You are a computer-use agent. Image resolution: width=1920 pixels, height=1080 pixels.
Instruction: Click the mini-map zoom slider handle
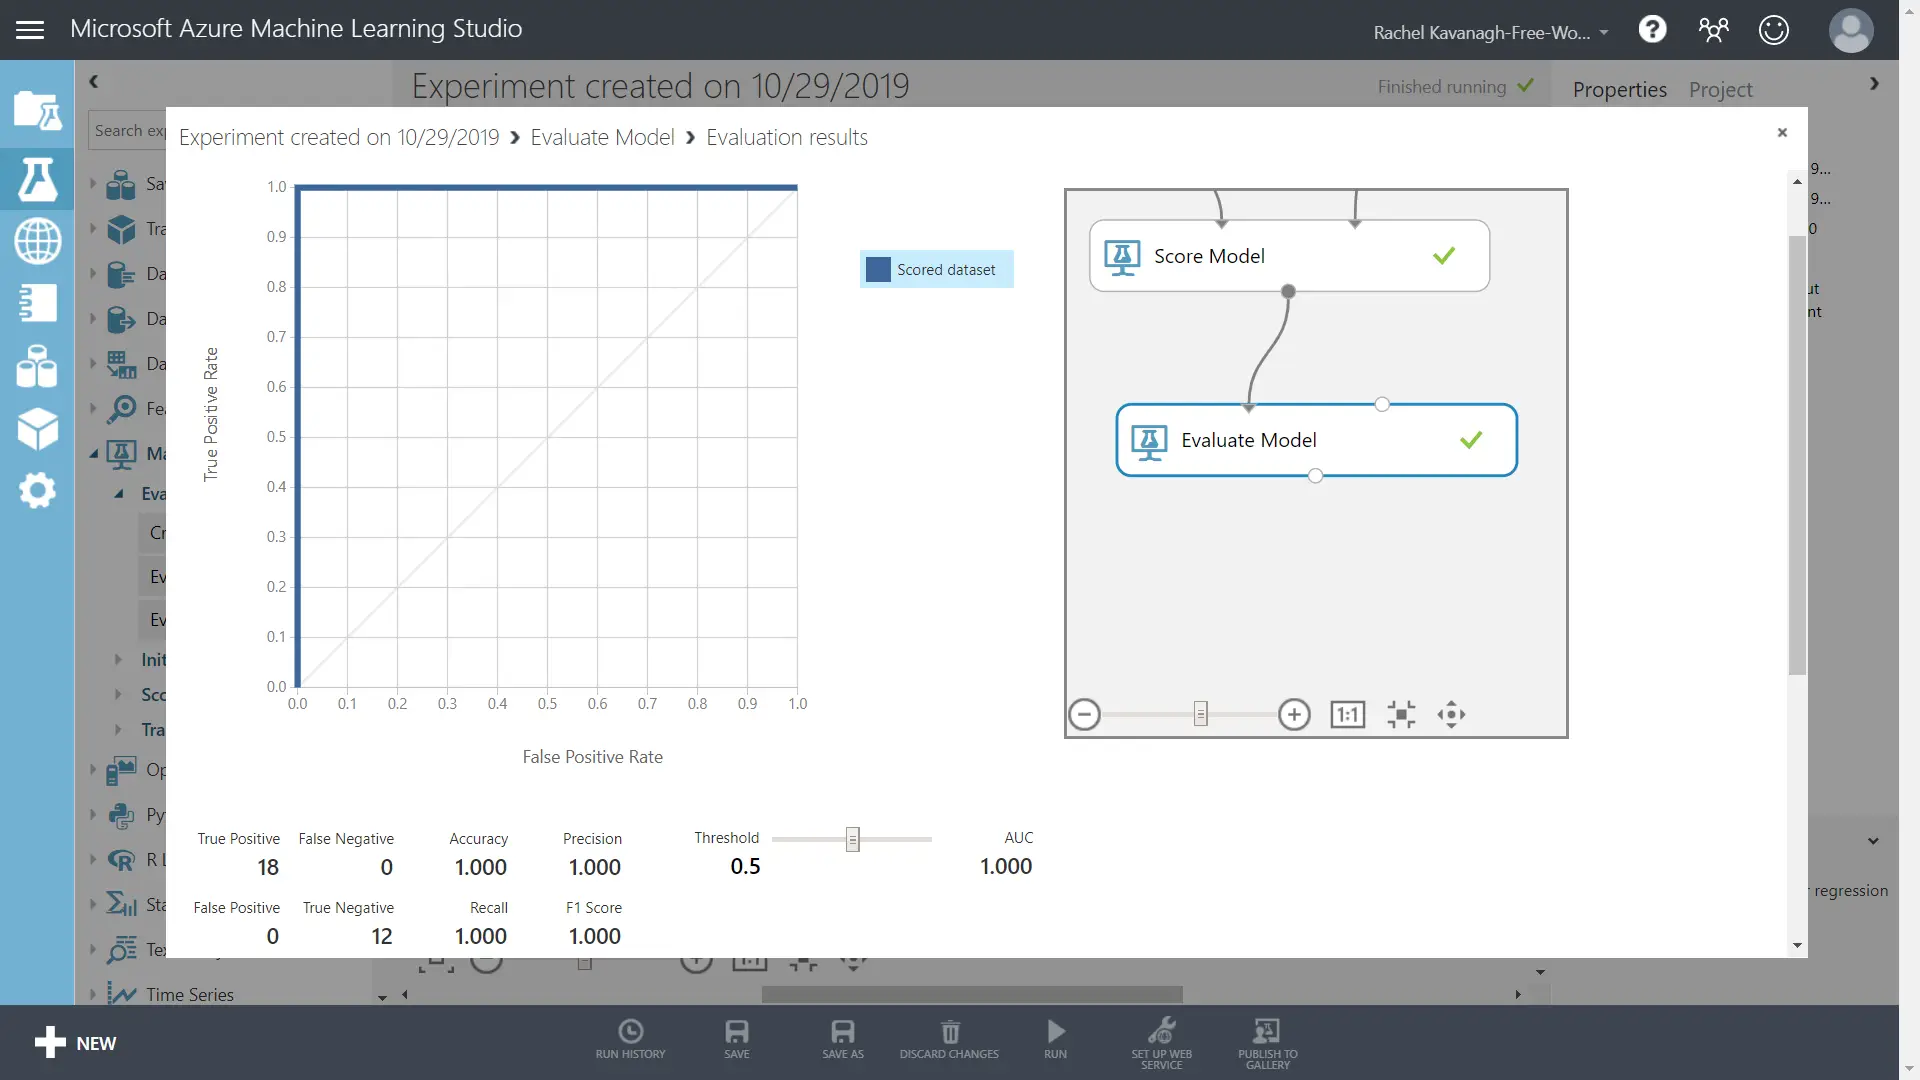tap(1200, 714)
